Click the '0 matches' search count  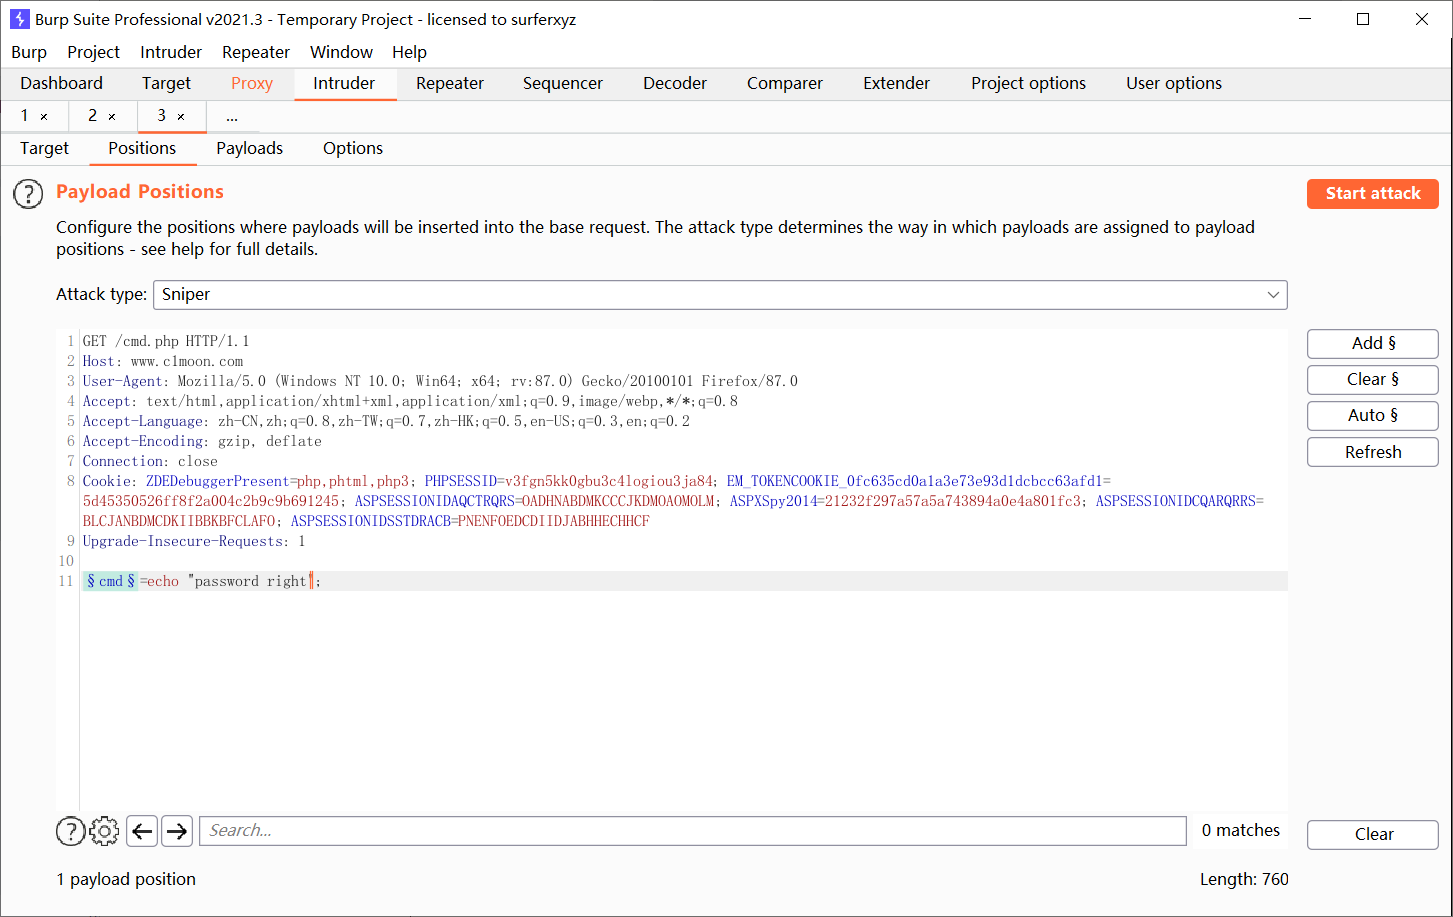tap(1241, 831)
